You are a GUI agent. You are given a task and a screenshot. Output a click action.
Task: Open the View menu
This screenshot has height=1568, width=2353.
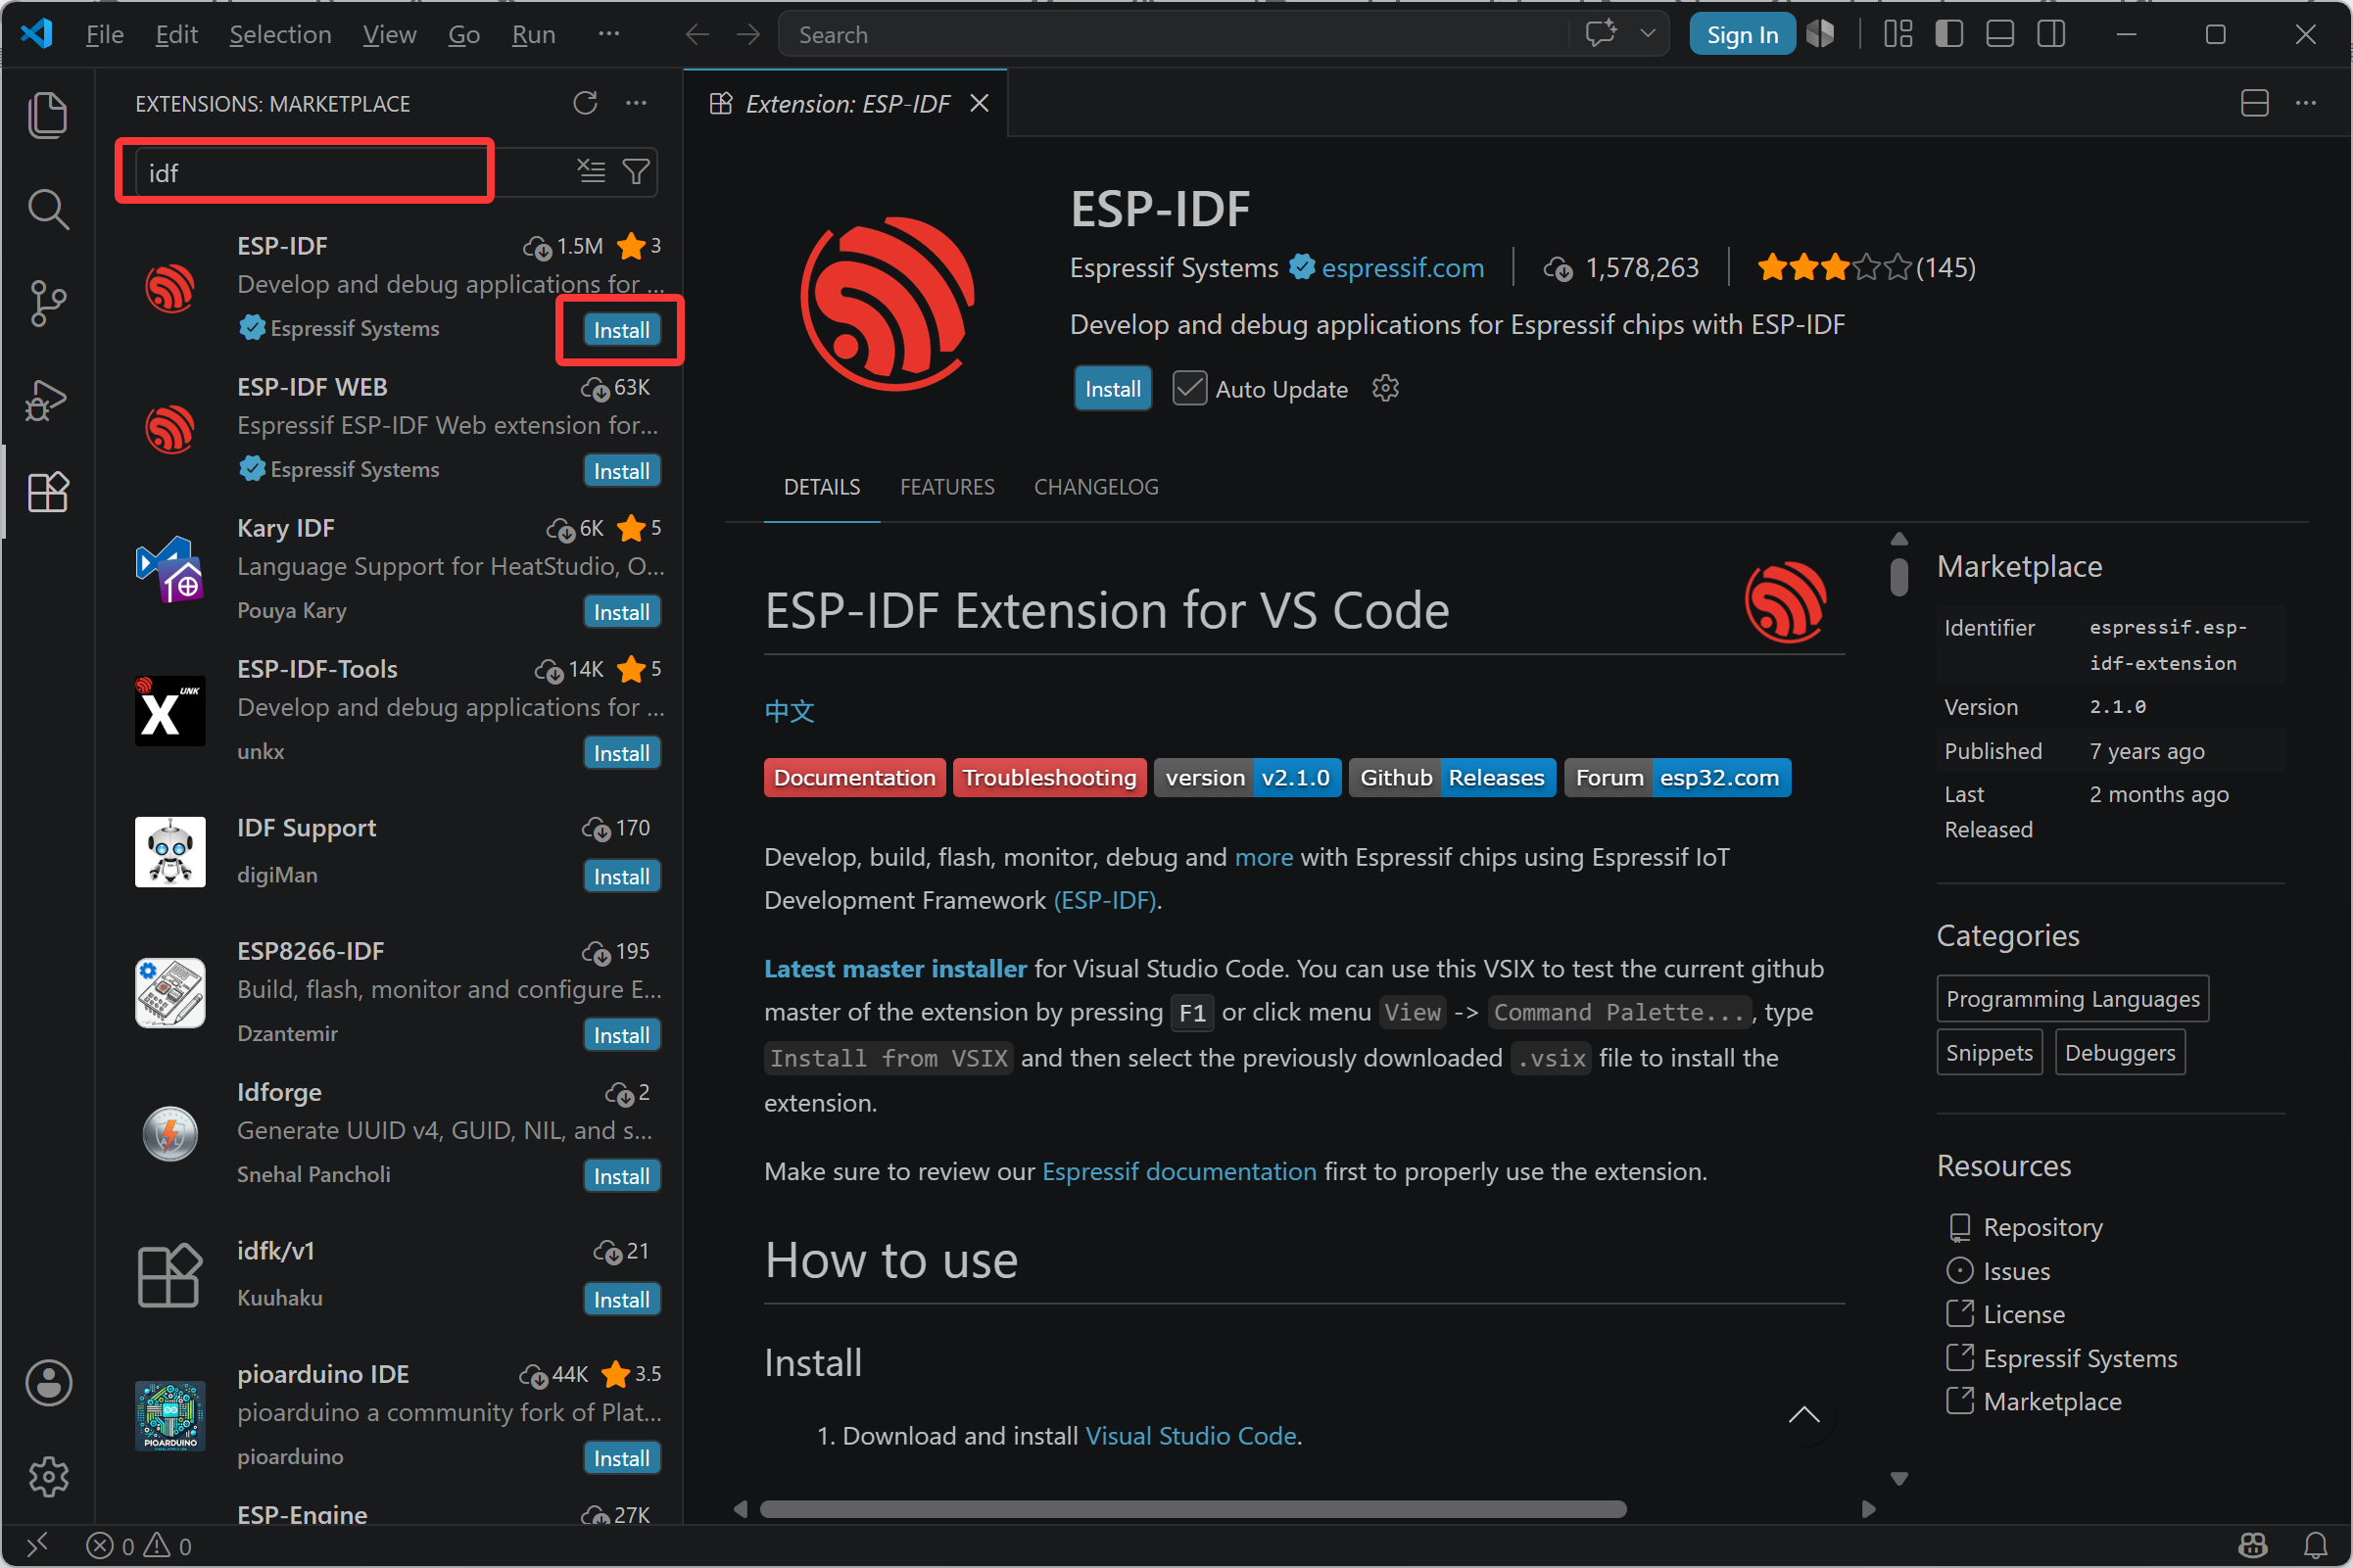(x=389, y=35)
